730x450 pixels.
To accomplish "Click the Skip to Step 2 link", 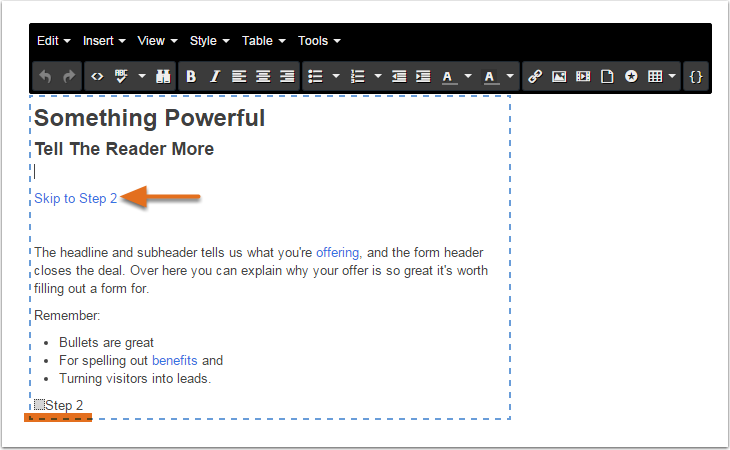I will click(75, 198).
